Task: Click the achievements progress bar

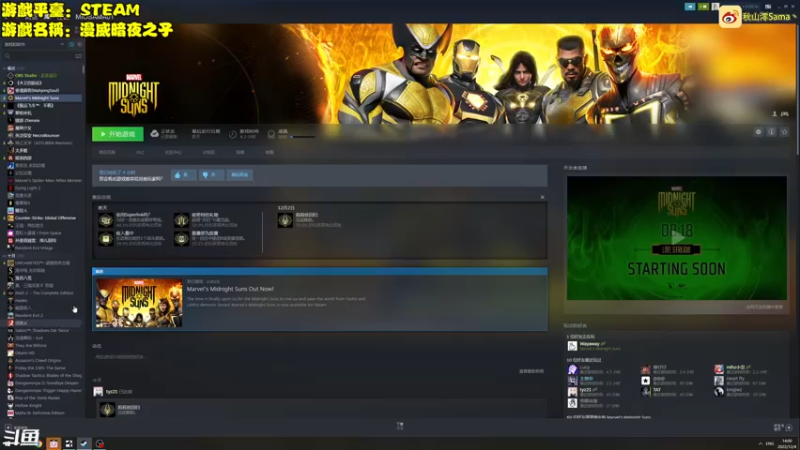Action: [303, 137]
